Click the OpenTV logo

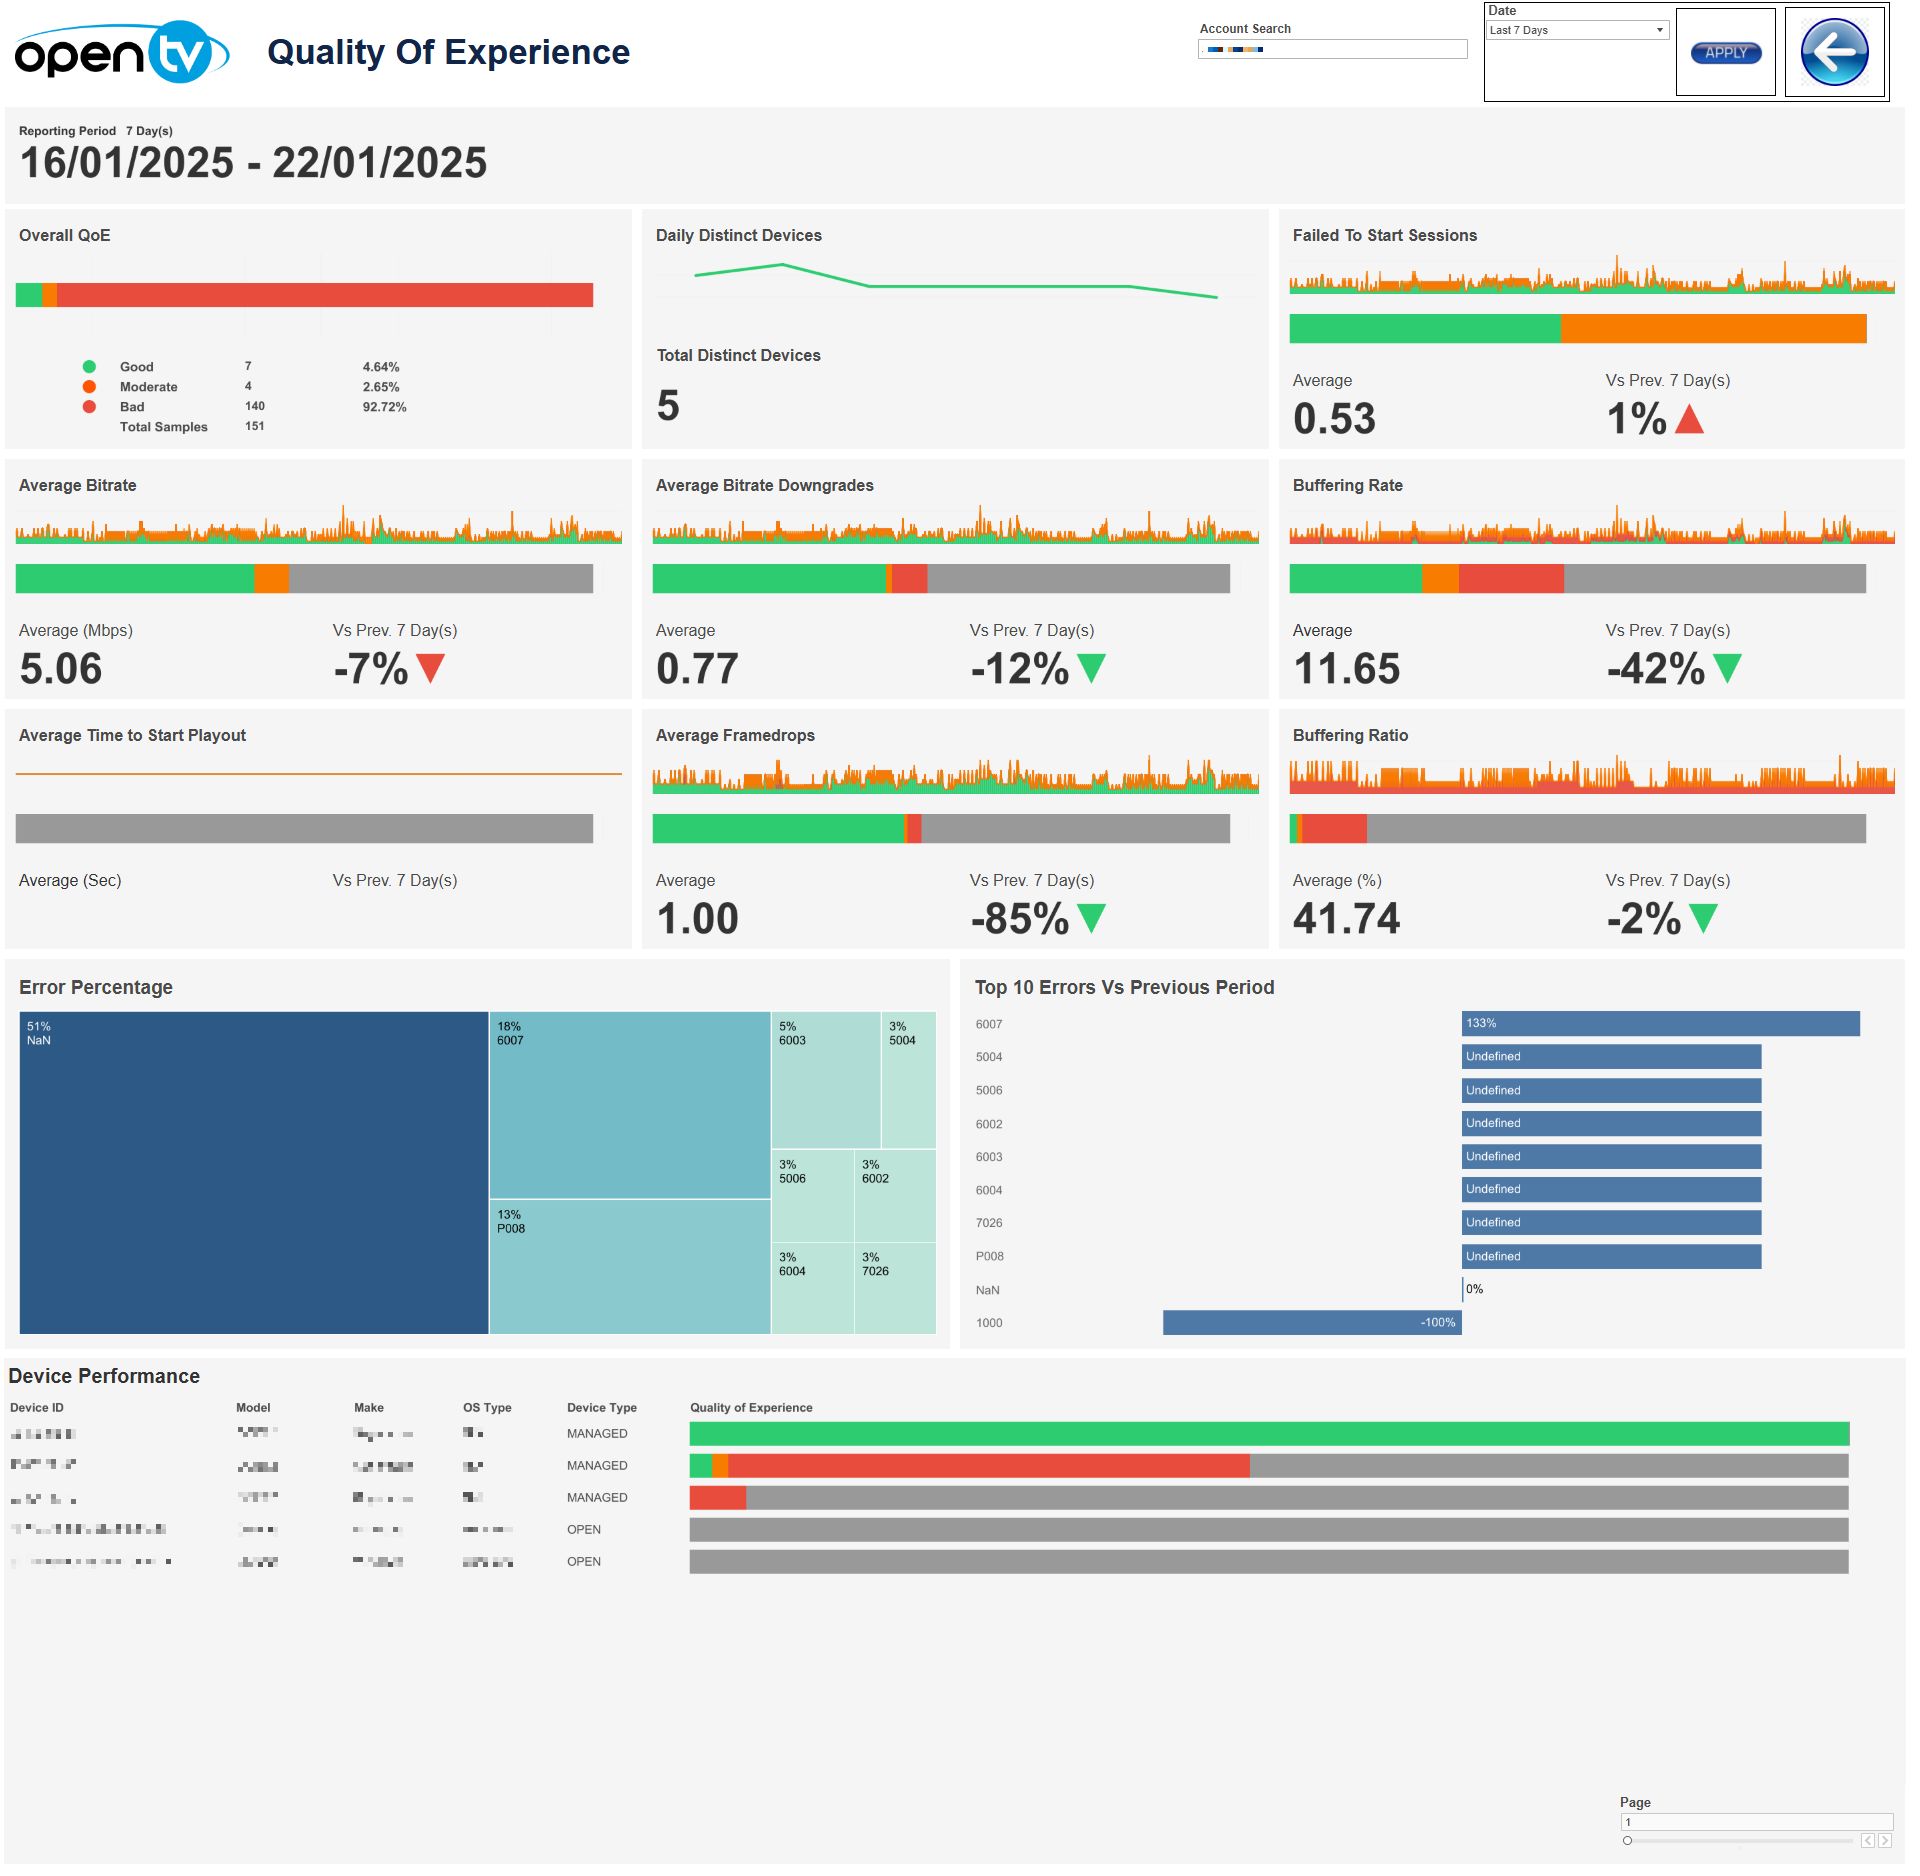[121, 52]
